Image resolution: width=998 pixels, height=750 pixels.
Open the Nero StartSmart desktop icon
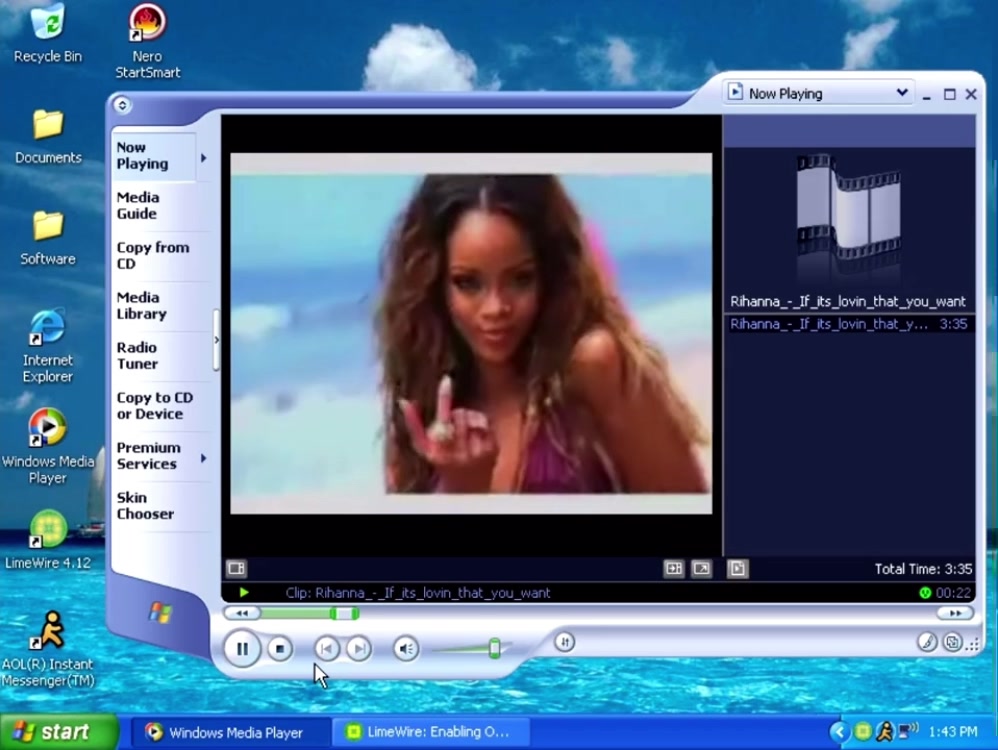click(x=148, y=41)
